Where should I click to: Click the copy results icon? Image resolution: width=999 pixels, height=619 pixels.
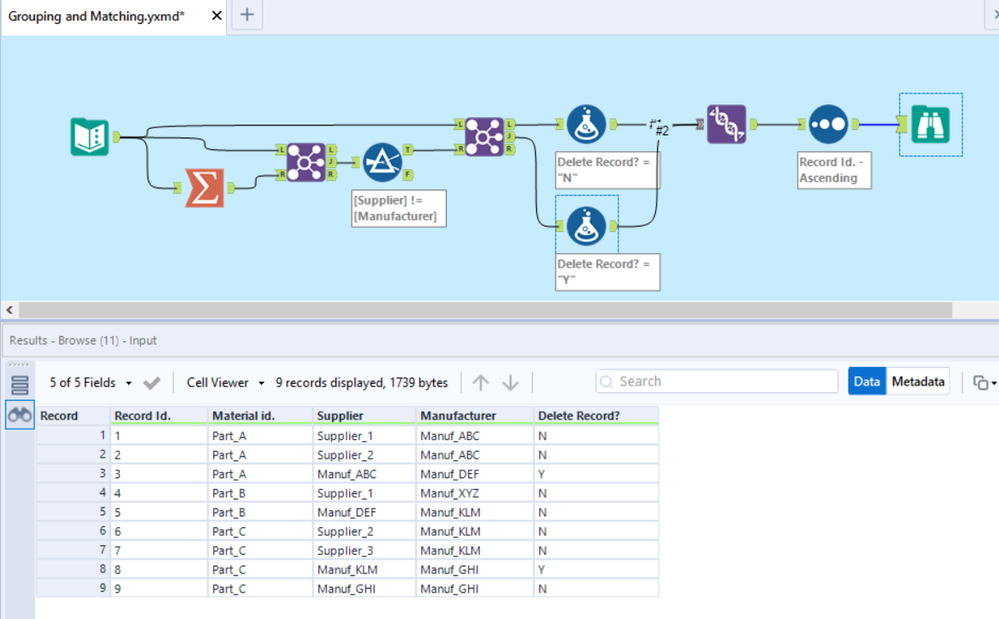(x=980, y=382)
